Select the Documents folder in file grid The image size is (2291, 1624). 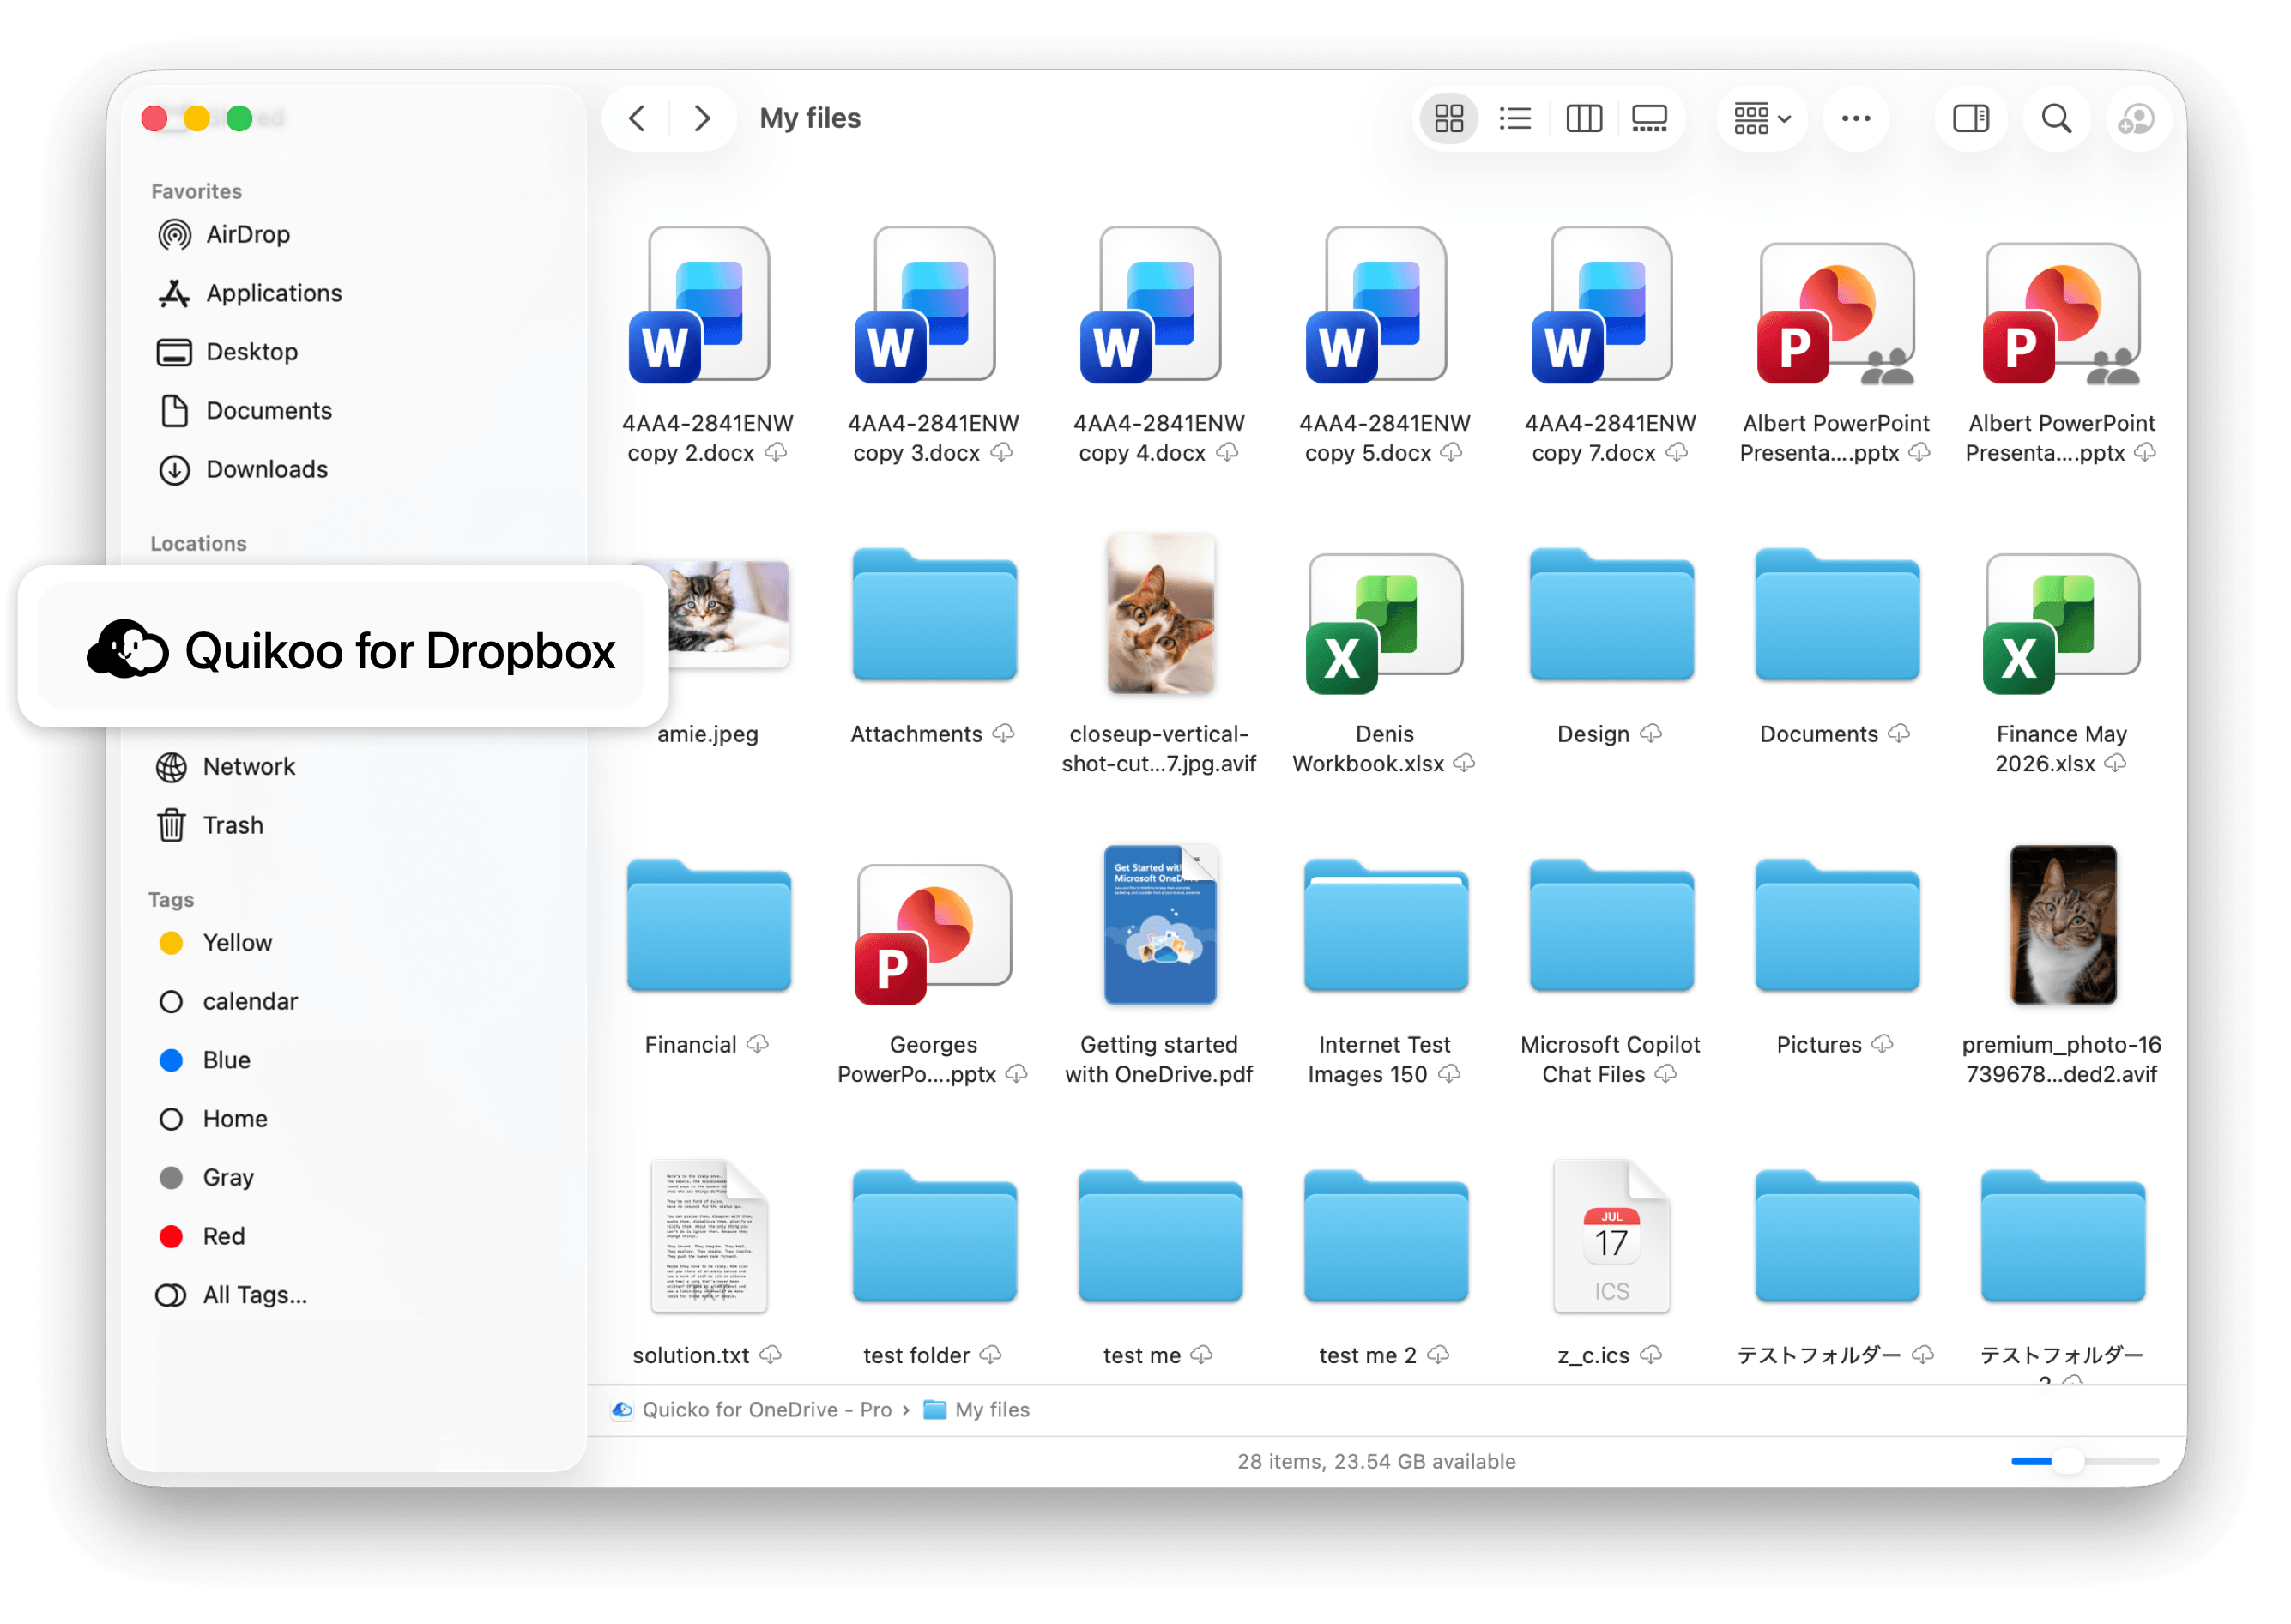(1838, 616)
